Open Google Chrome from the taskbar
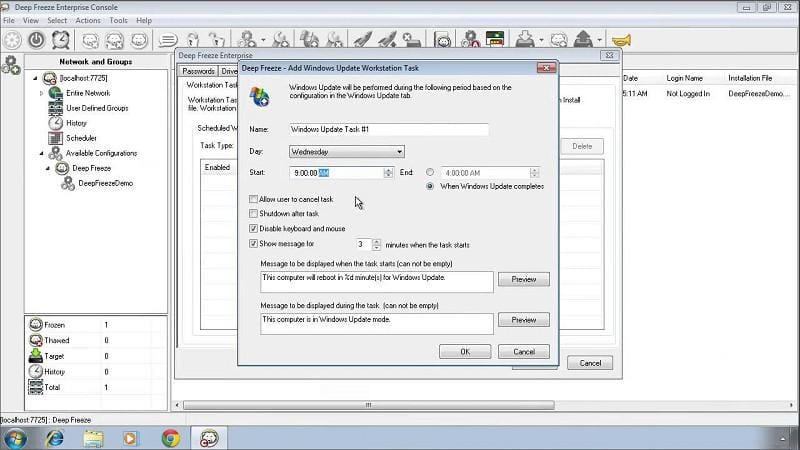Viewport: 800px width, 450px height. click(x=171, y=437)
